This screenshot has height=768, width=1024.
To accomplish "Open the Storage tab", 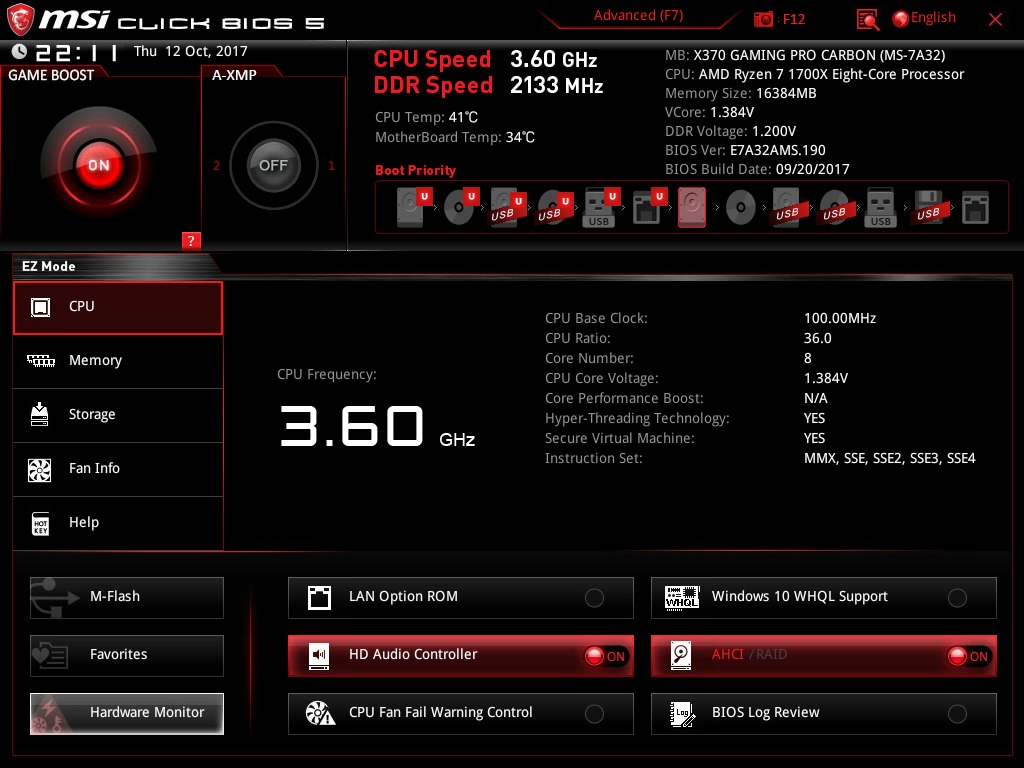I will pyautogui.click(x=118, y=415).
